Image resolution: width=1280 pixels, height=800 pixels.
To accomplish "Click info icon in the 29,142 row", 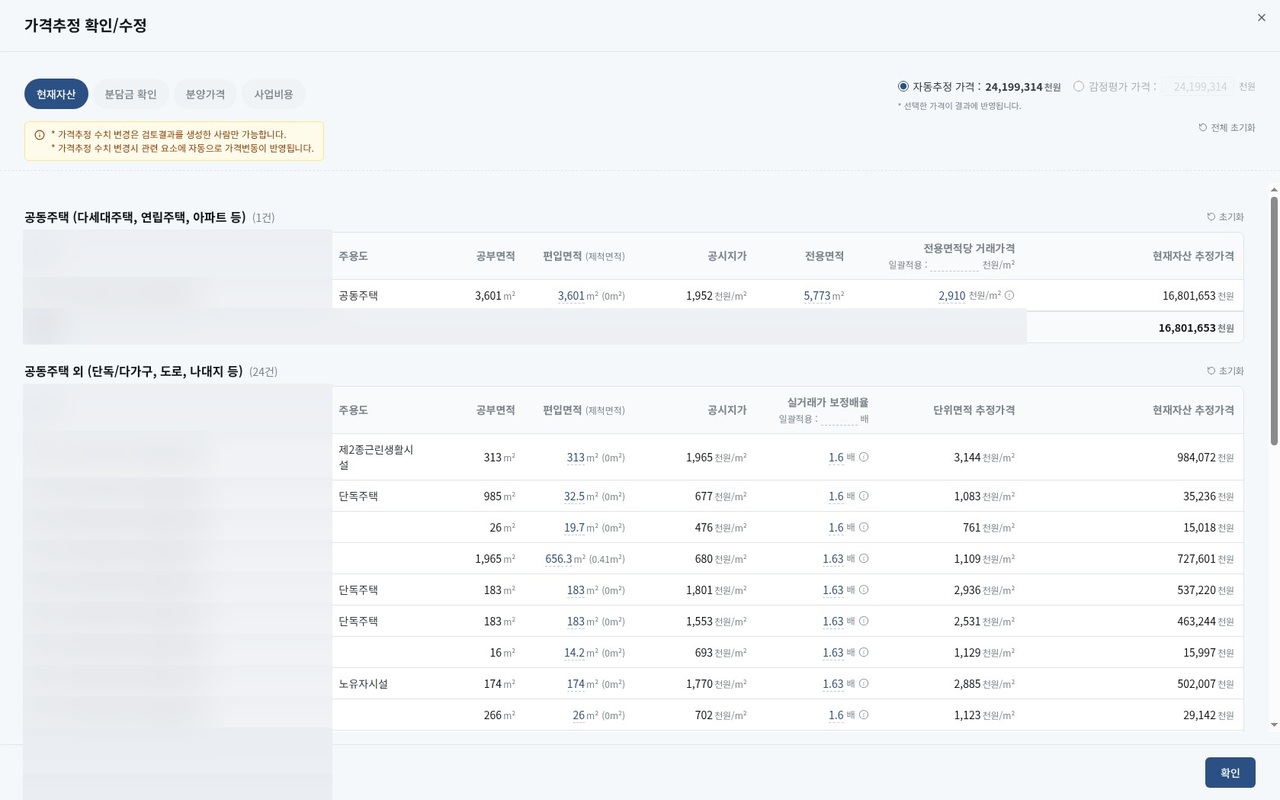I will tap(864, 716).
